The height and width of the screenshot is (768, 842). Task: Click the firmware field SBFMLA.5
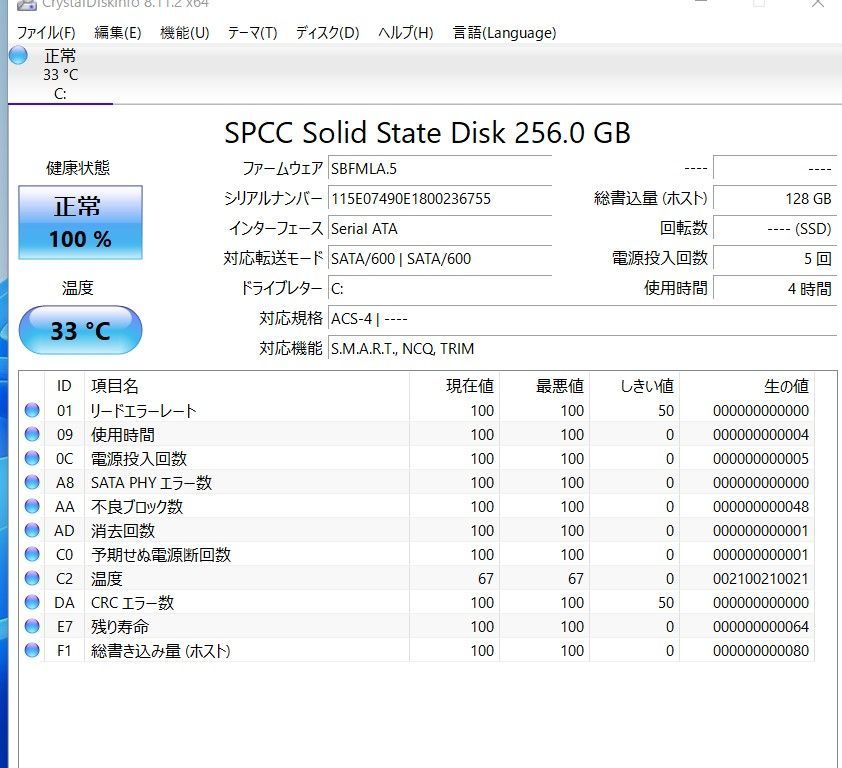click(440, 169)
